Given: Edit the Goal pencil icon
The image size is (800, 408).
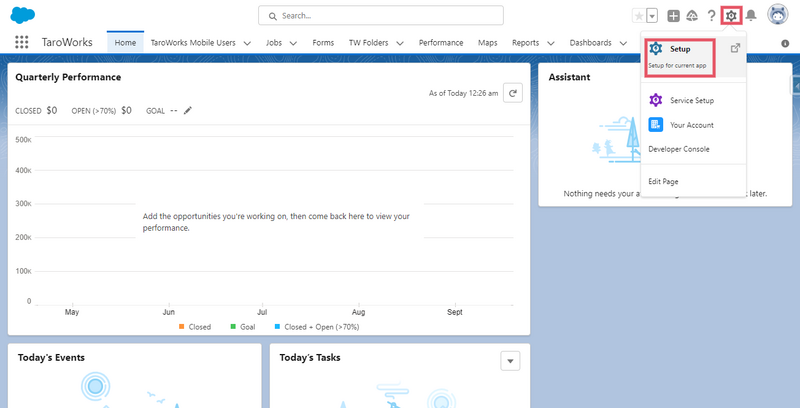Looking at the screenshot, I should (188, 110).
